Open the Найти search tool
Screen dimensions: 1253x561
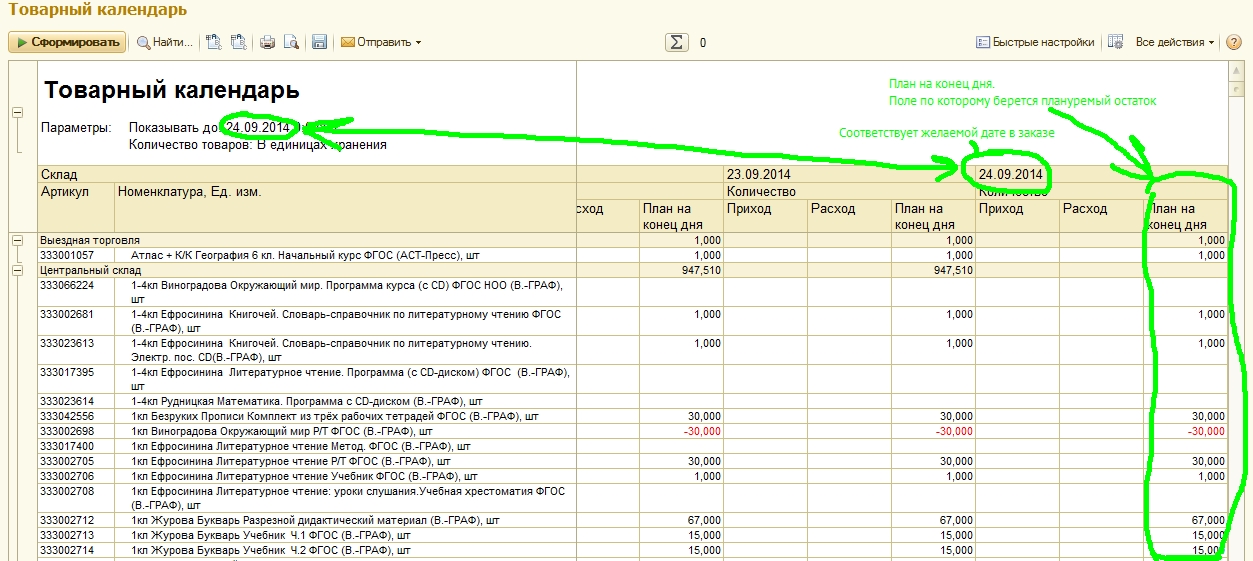[165, 42]
